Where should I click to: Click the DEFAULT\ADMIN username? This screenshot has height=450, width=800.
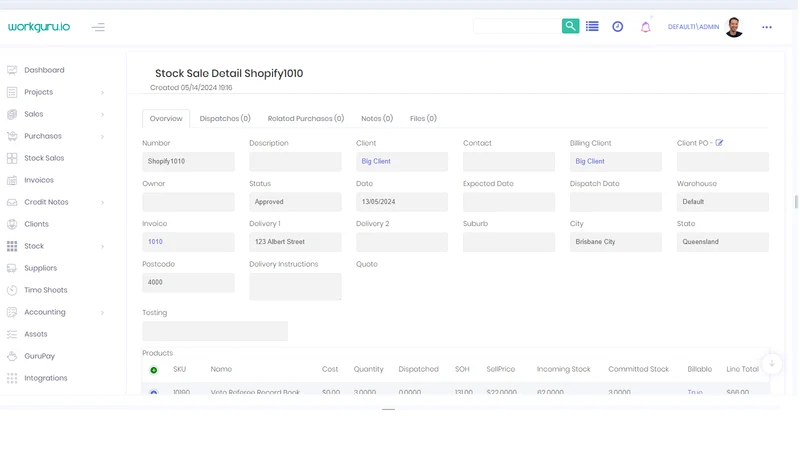pos(693,27)
